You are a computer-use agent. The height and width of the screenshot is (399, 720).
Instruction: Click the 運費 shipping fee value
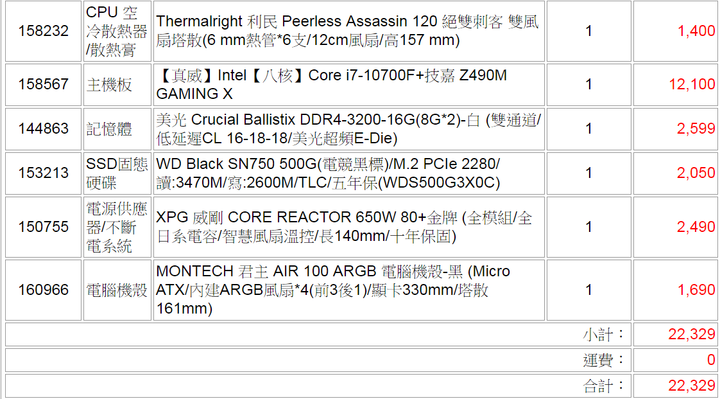coord(711,360)
